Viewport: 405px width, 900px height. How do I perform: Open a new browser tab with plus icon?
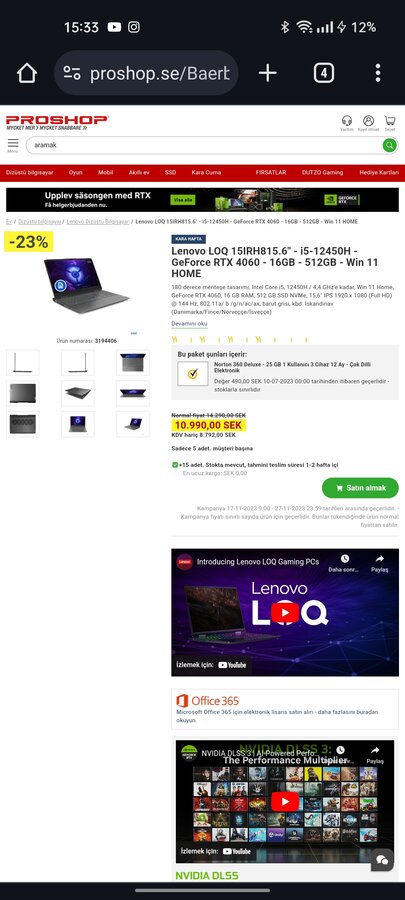[267, 73]
